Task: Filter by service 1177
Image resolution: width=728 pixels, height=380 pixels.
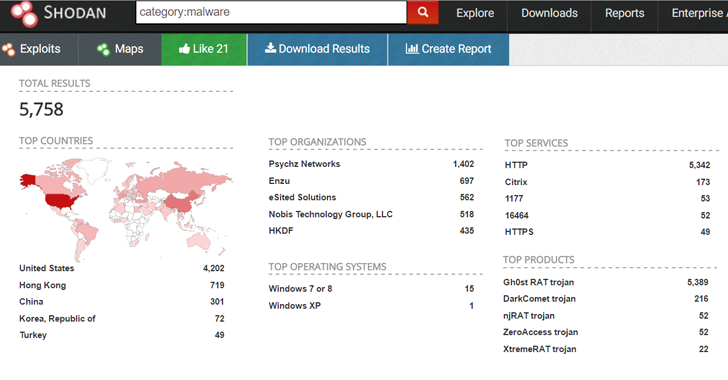Action: (514, 199)
